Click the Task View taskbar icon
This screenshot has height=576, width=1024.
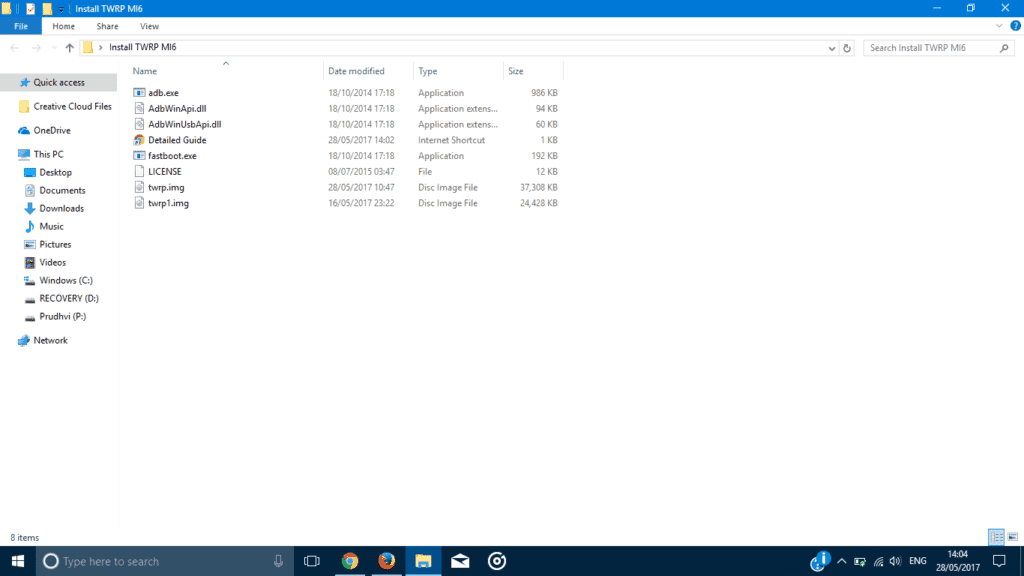[x=312, y=561]
